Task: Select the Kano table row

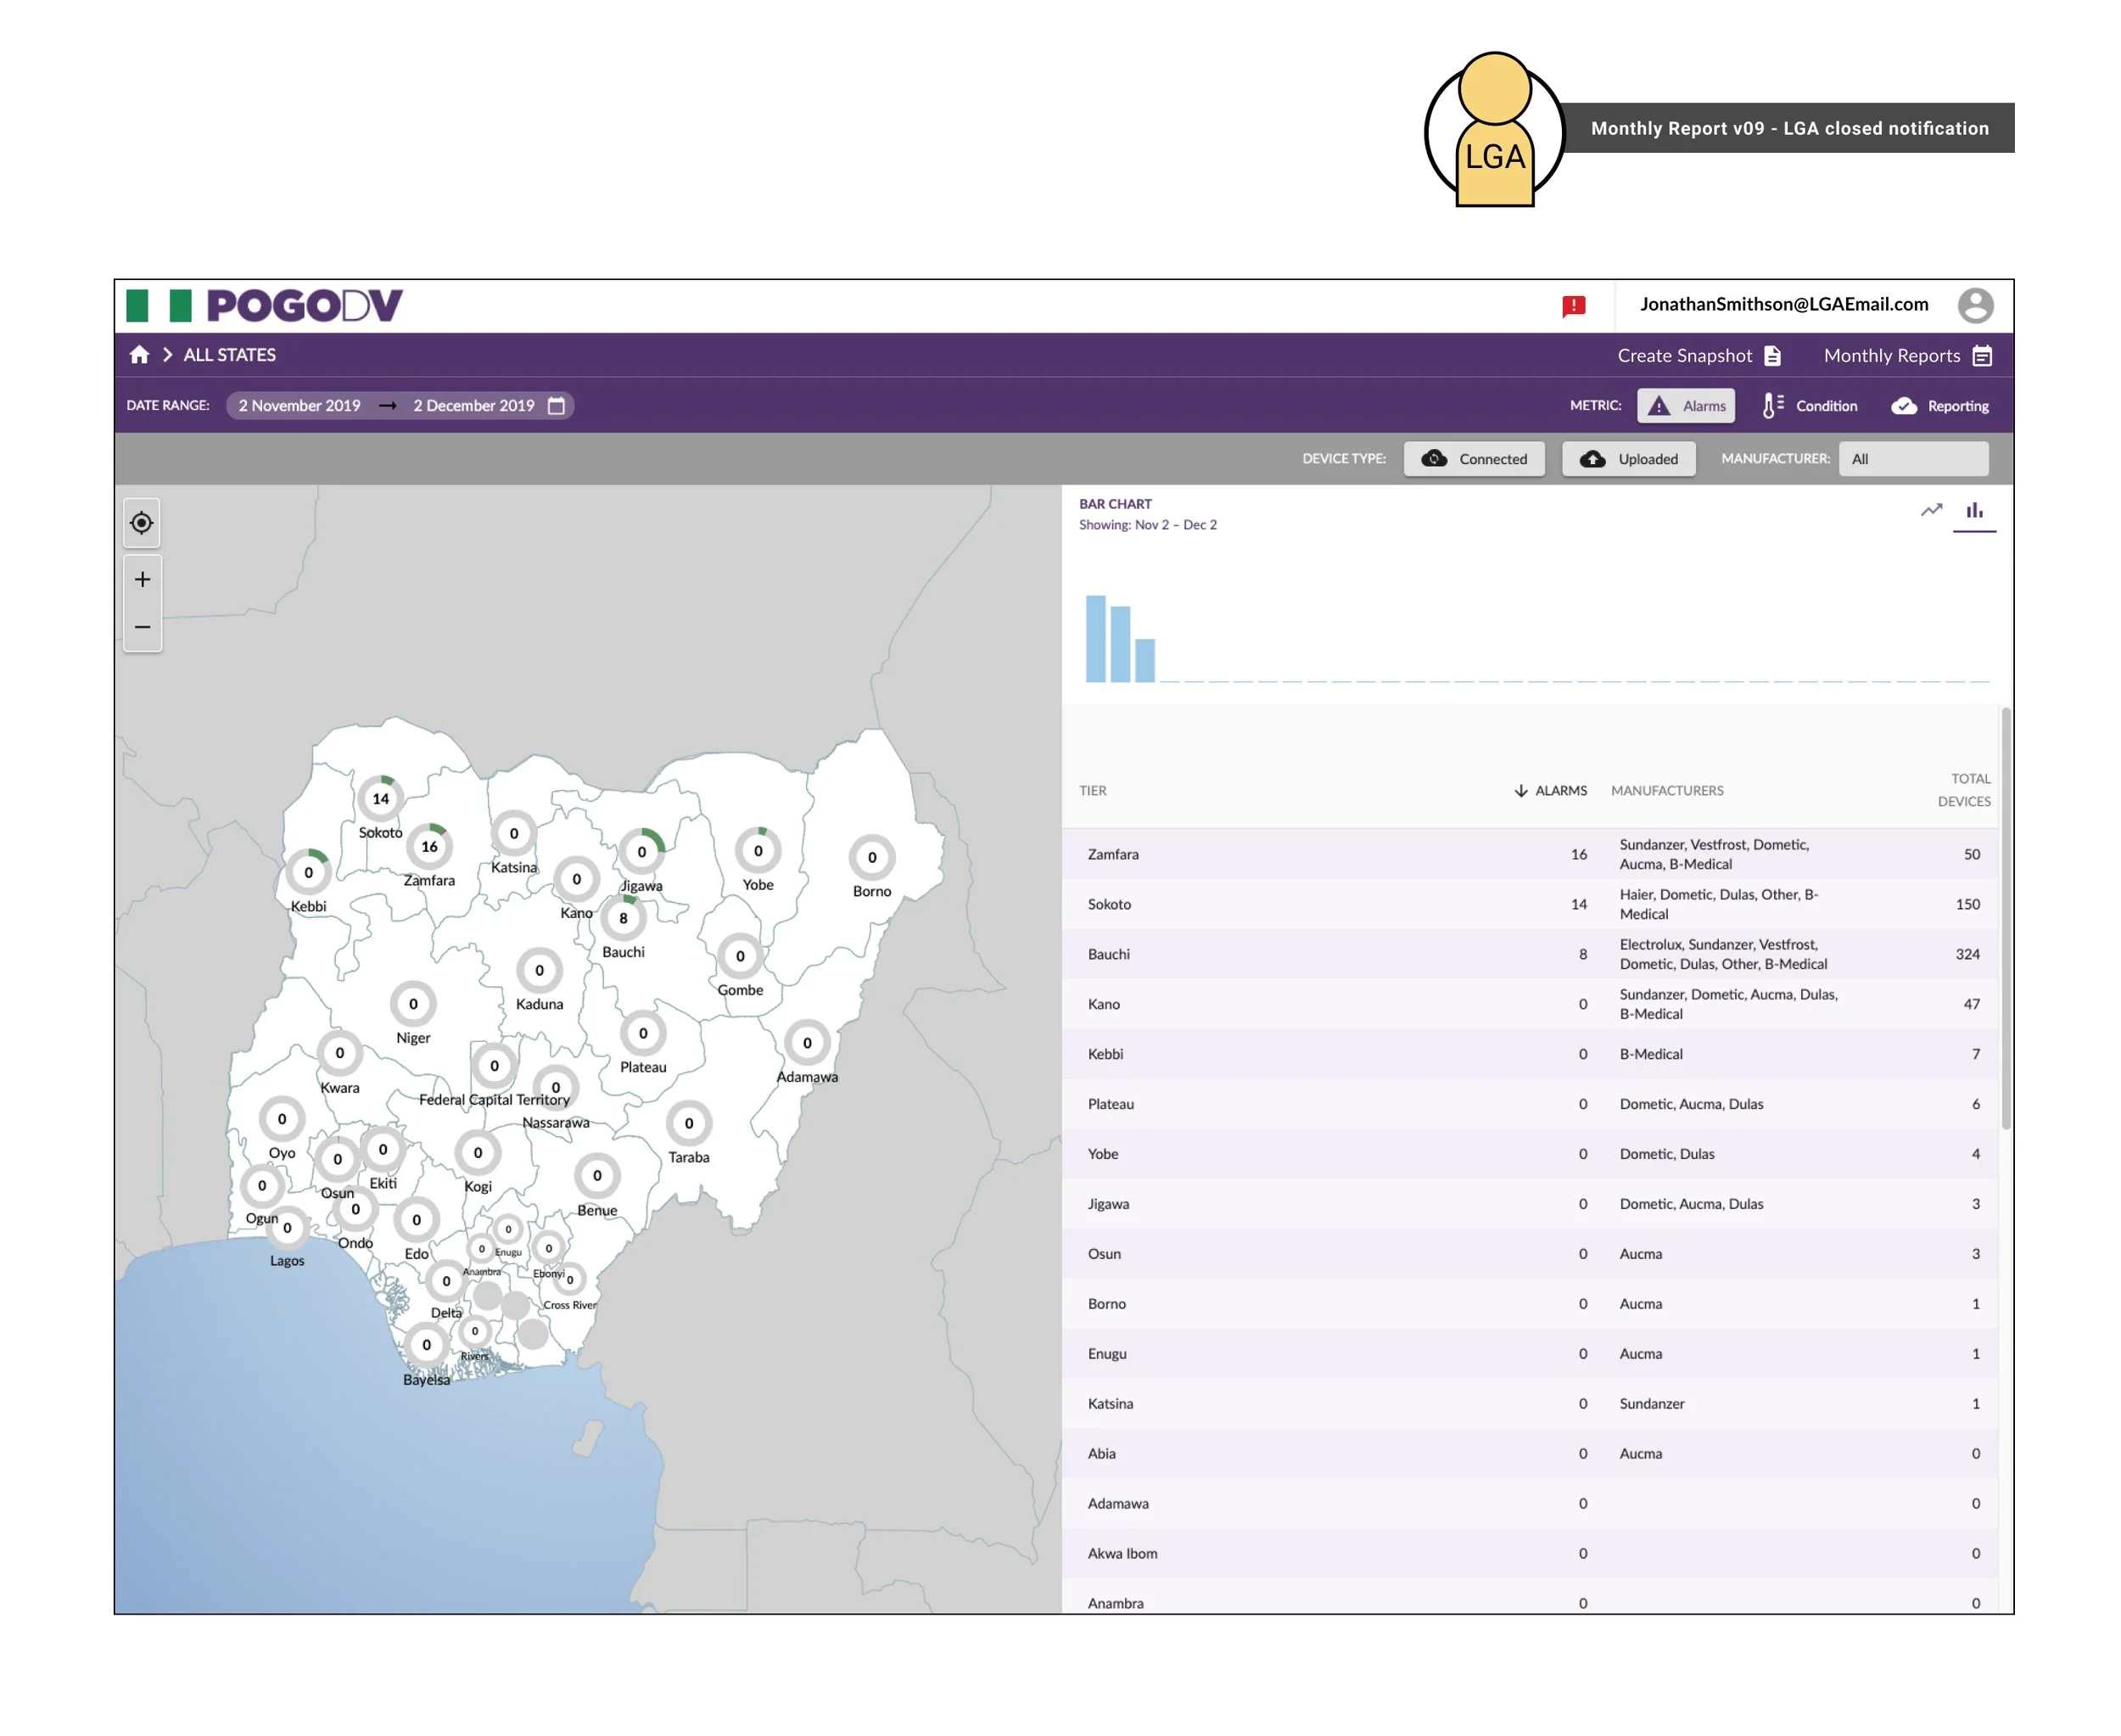Action: (x=1529, y=1003)
